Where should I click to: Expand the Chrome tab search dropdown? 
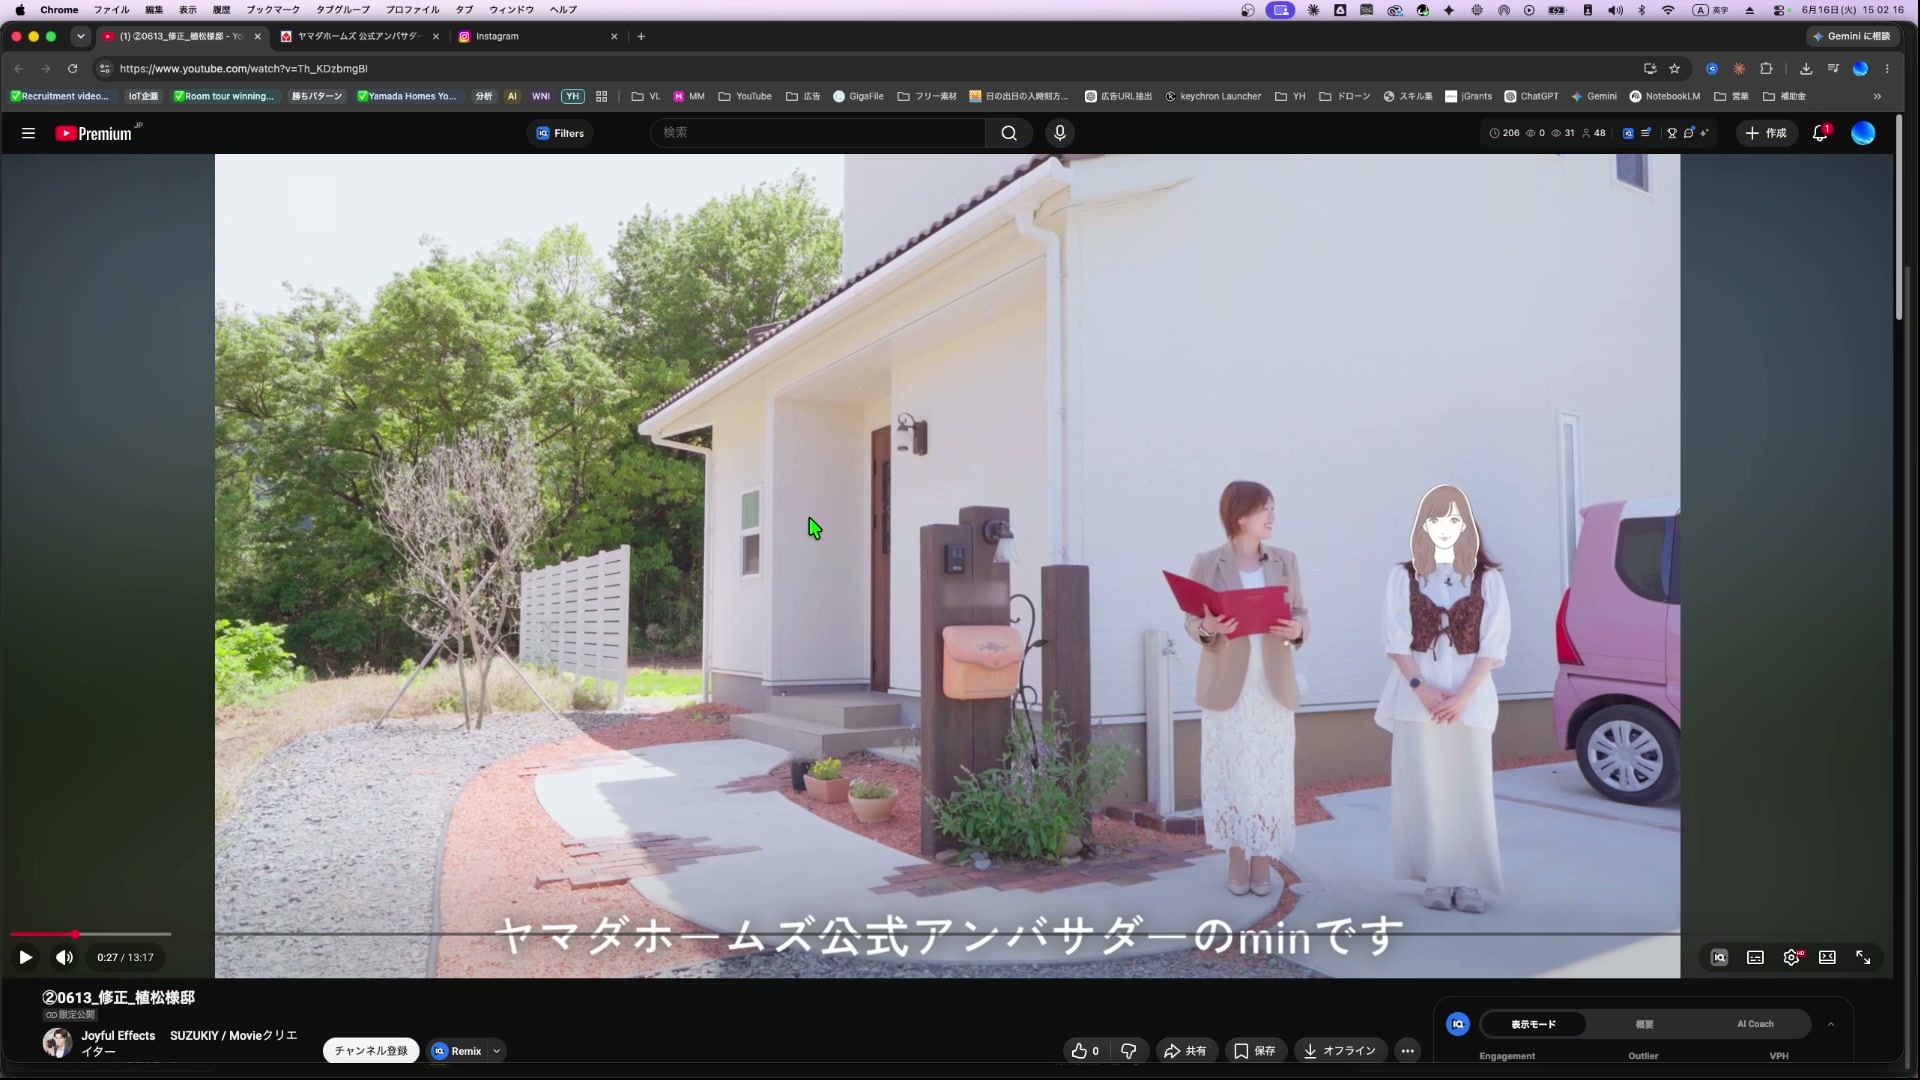[x=81, y=36]
